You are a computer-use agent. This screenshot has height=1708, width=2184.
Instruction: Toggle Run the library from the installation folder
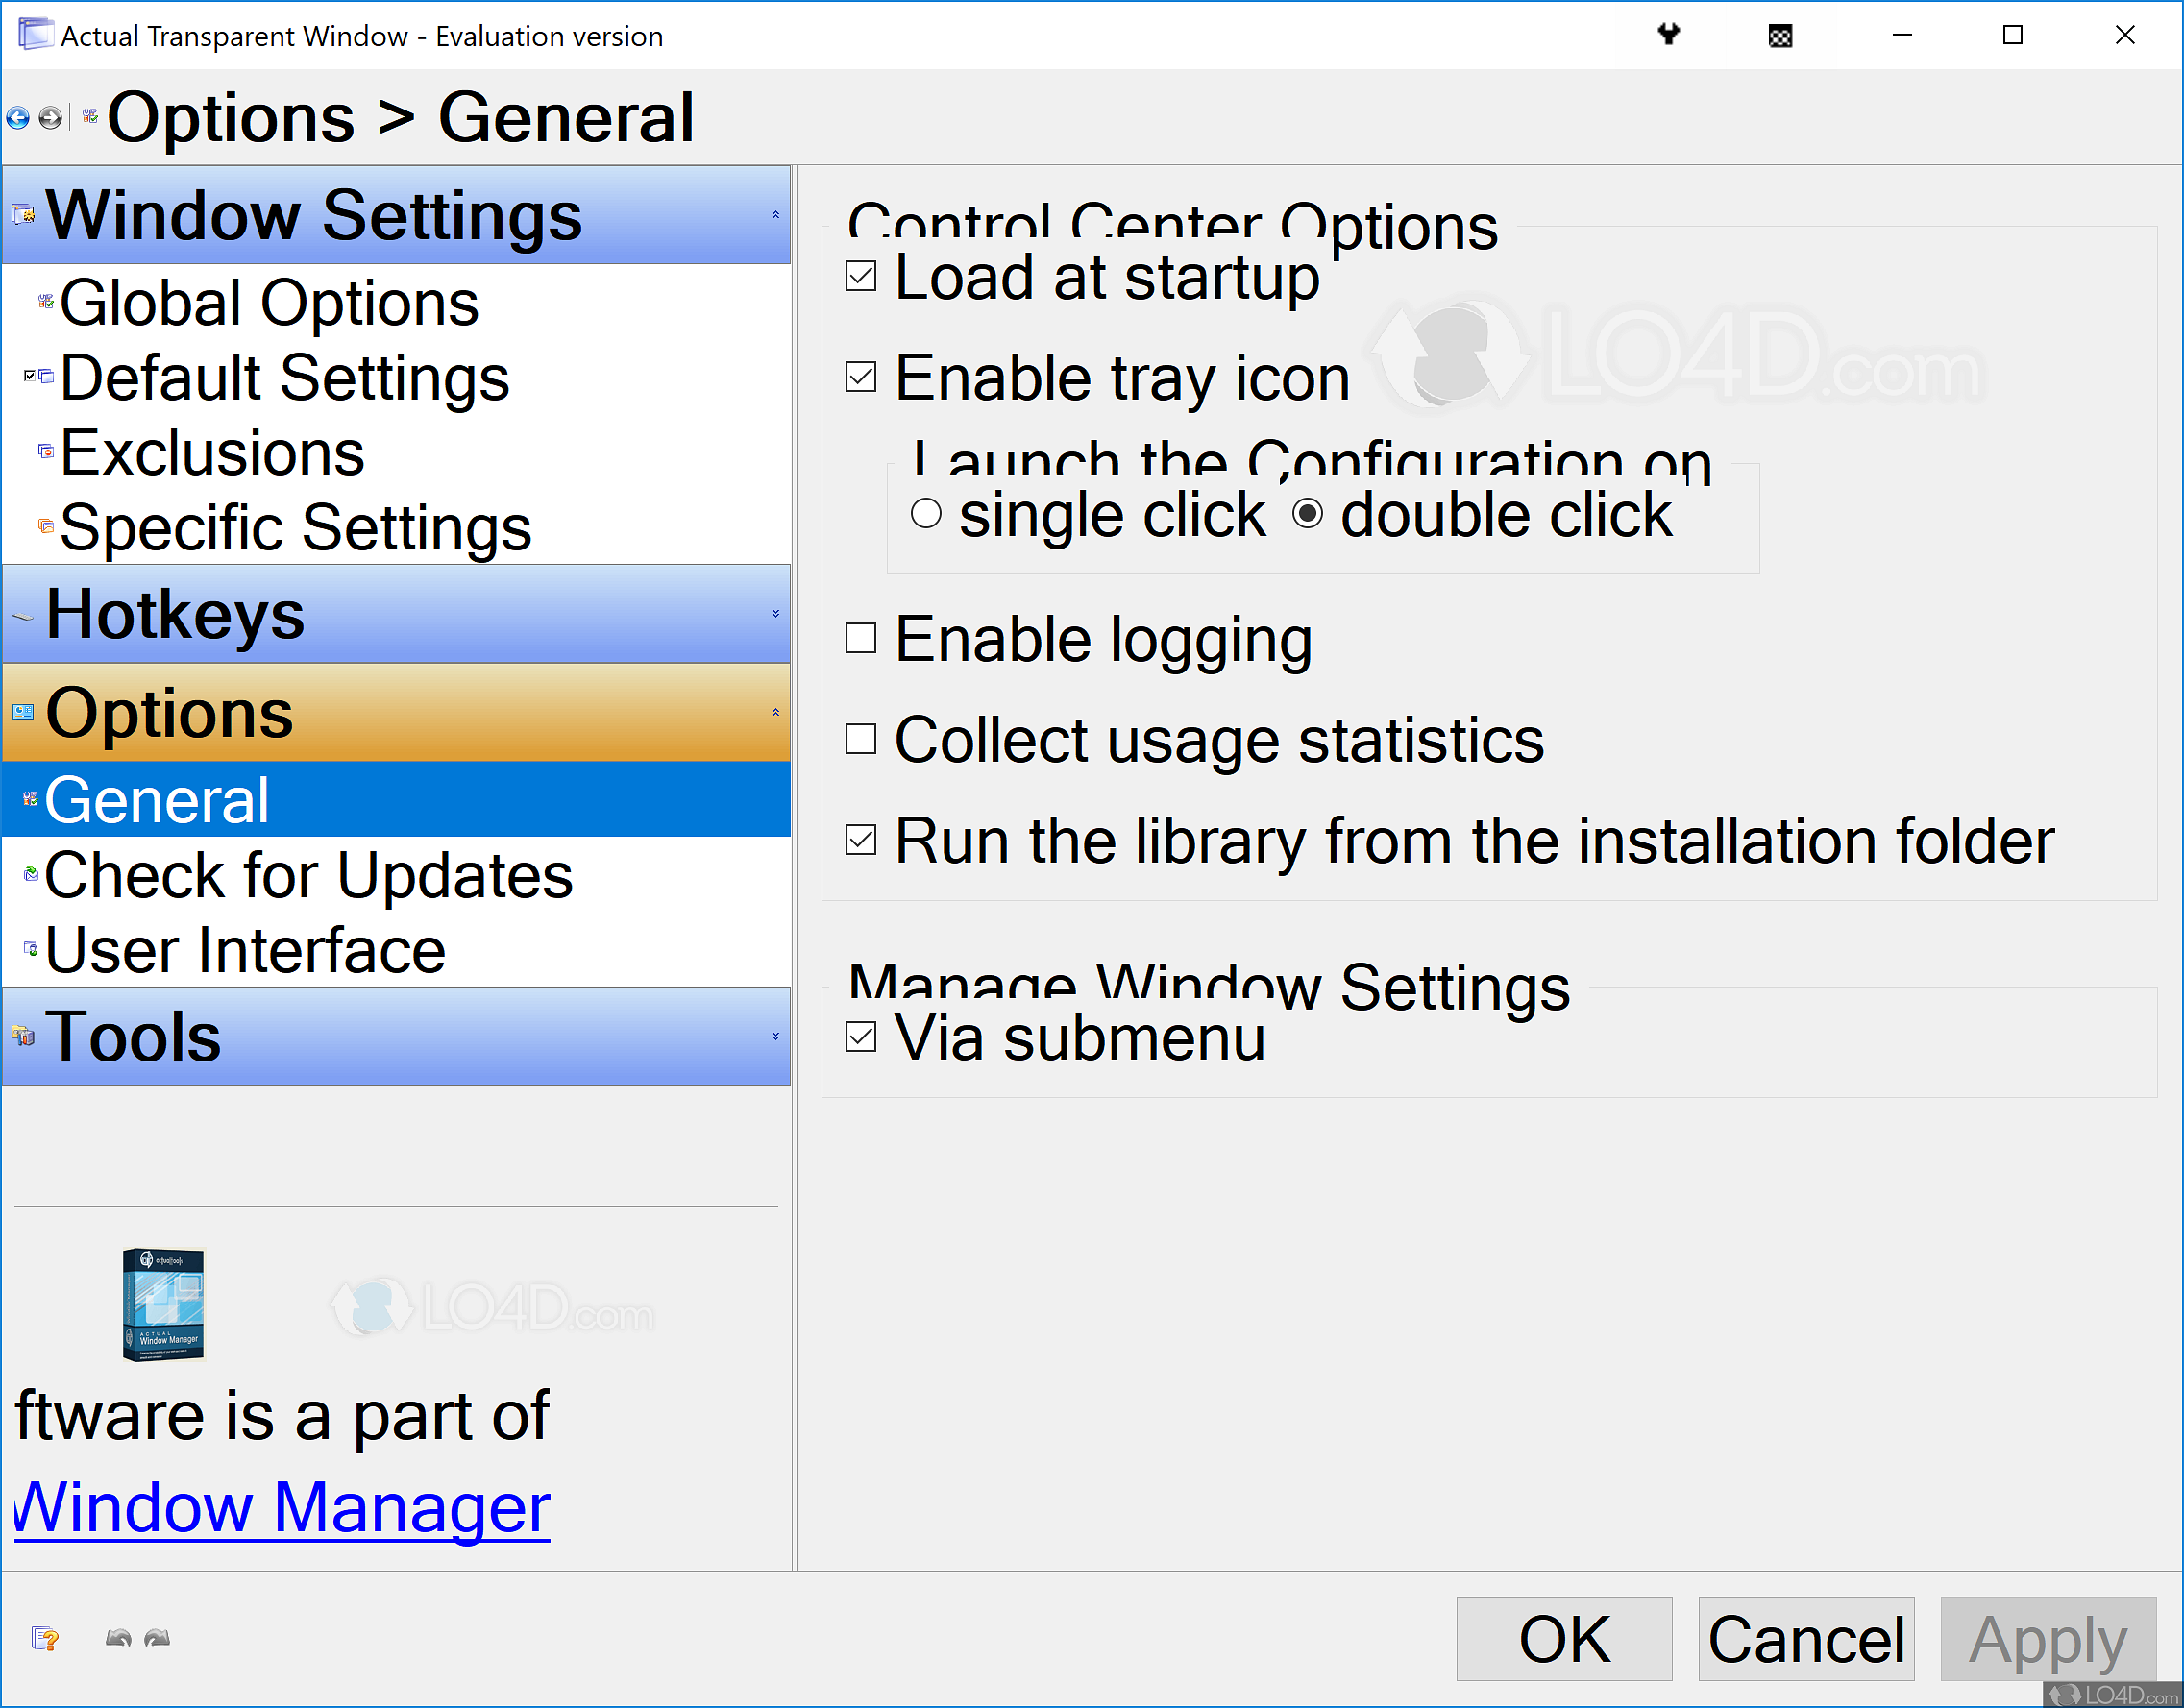pos(861,840)
